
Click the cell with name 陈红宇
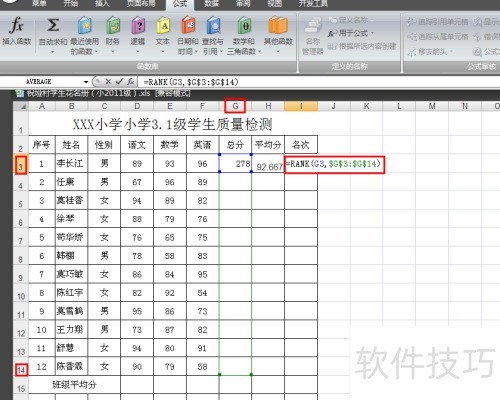click(71, 293)
